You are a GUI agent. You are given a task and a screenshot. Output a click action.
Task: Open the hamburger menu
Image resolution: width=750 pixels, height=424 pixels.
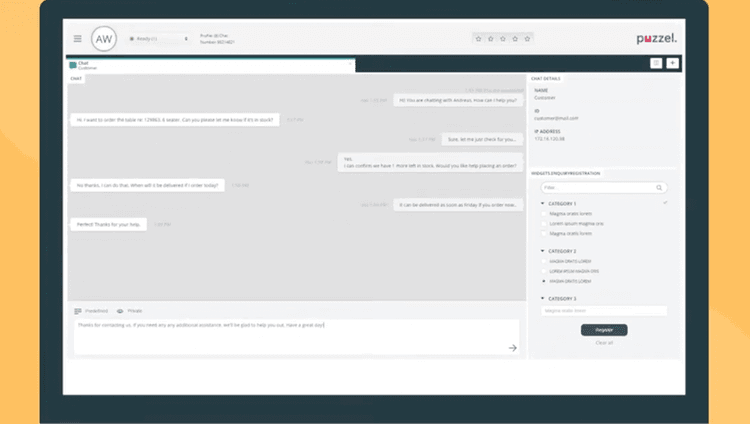[77, 39]
